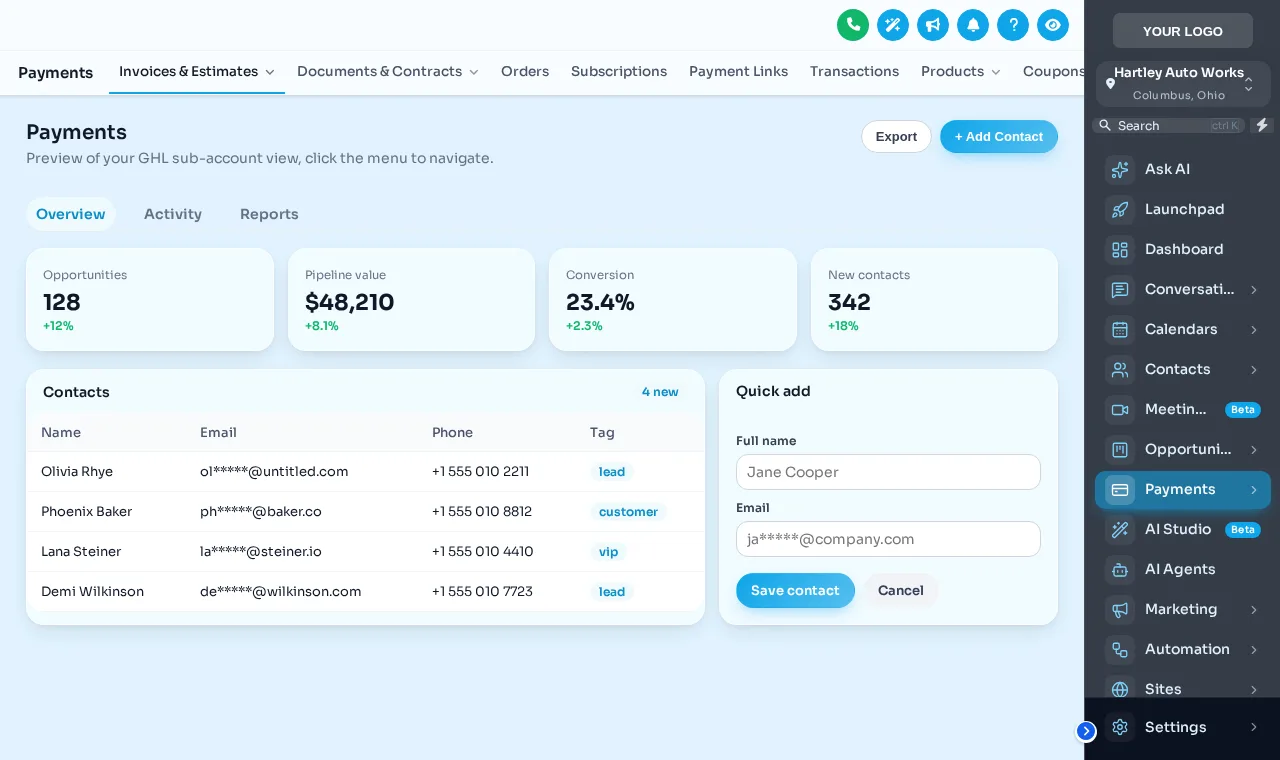Open the Subscriptions tab
The width and height of the screenshot is (1280, 760).
[619, 72]
